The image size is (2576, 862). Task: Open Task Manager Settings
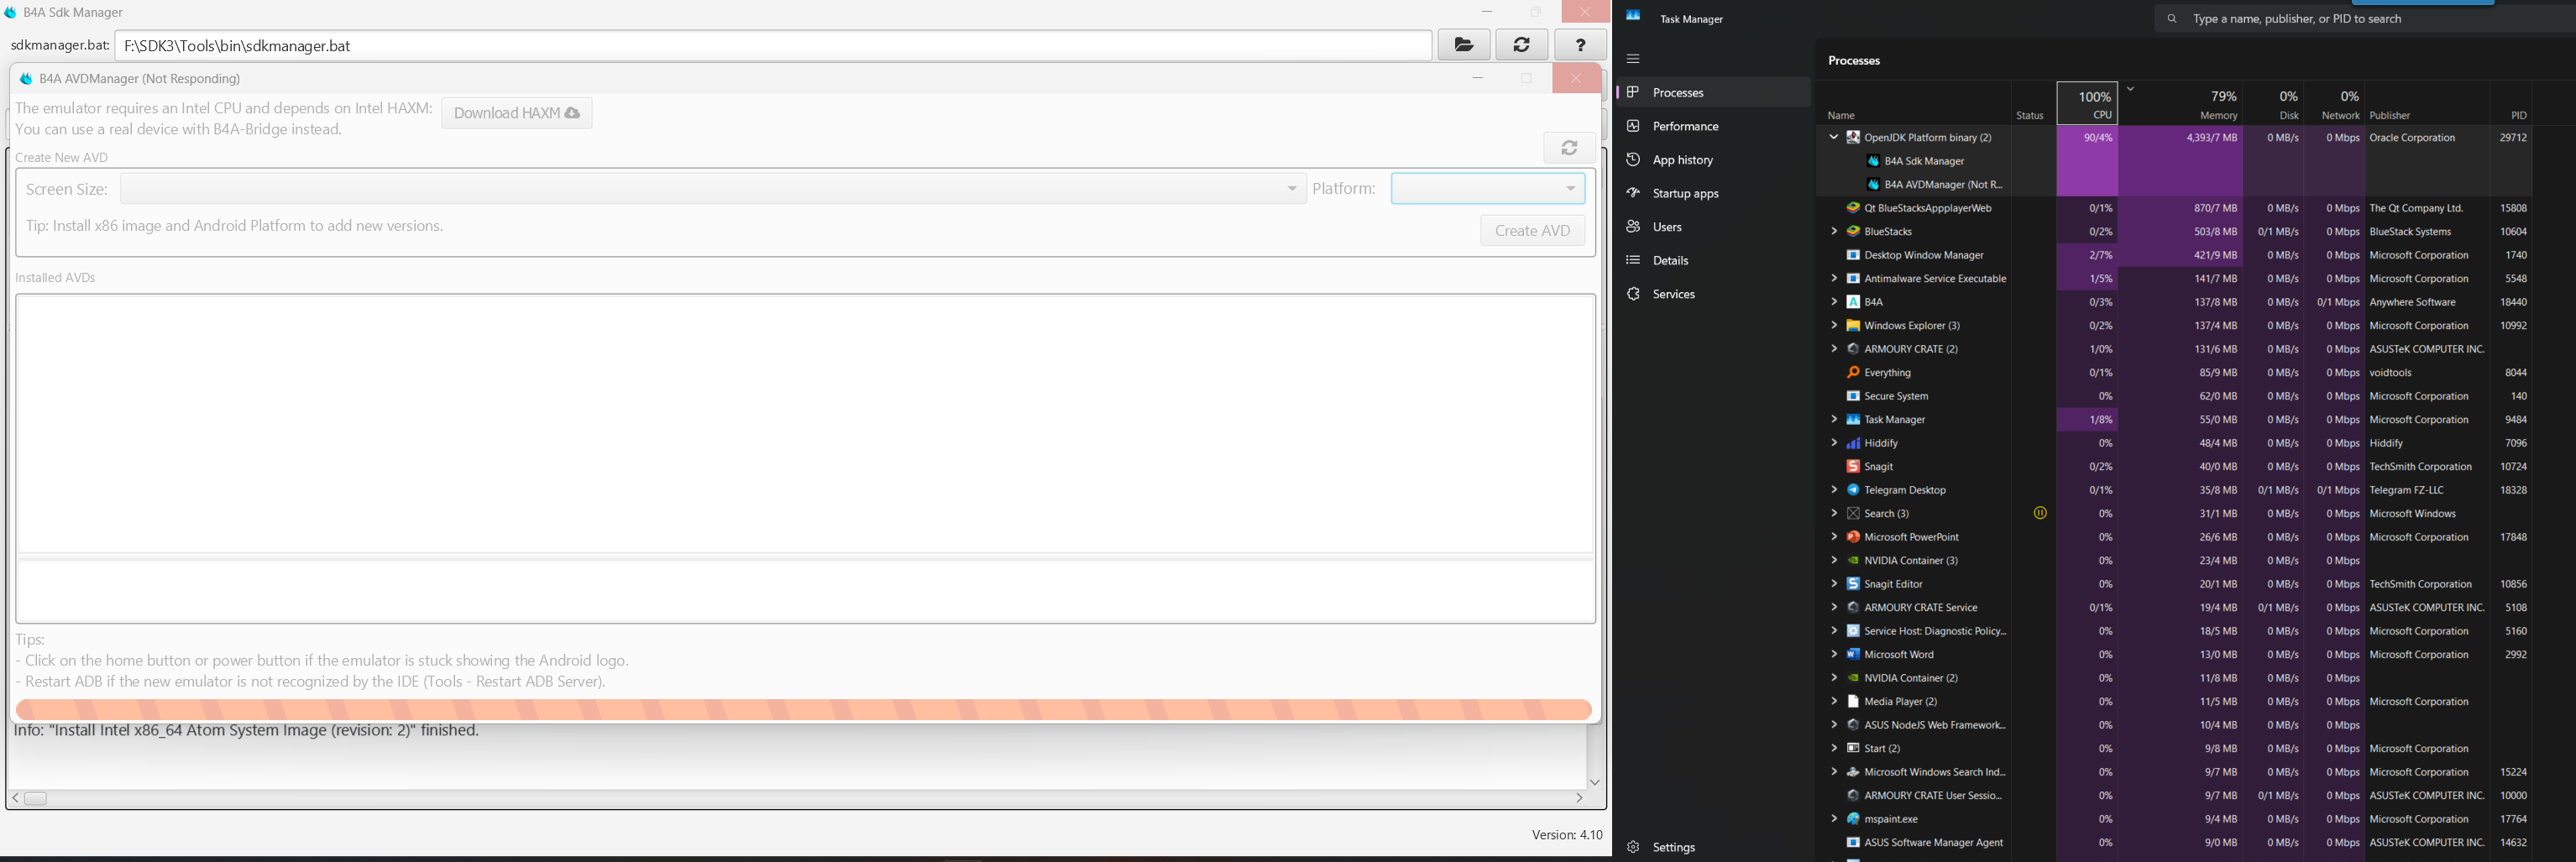click(1713, 847)
